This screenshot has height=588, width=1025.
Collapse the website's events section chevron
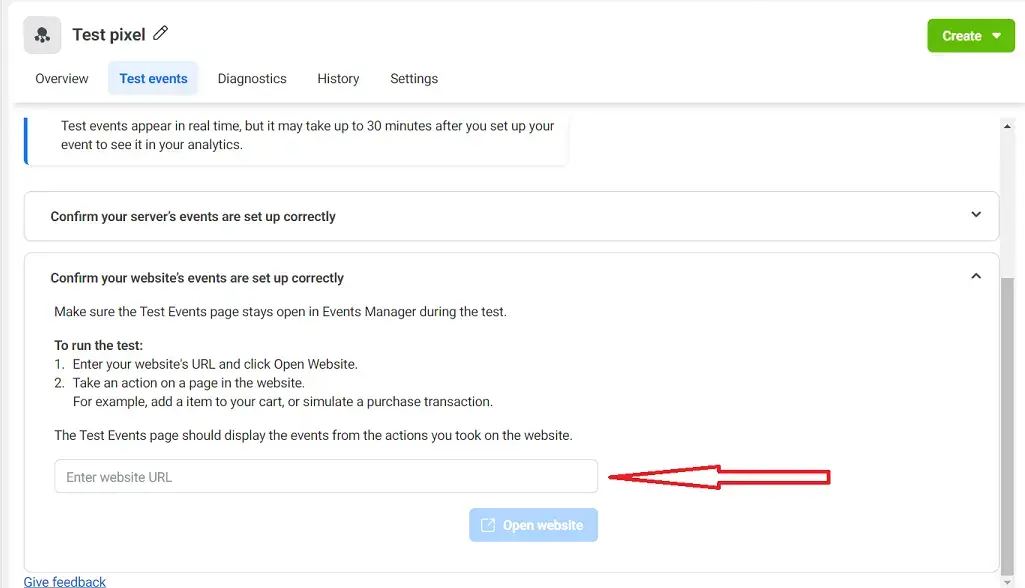pos(976,276)
